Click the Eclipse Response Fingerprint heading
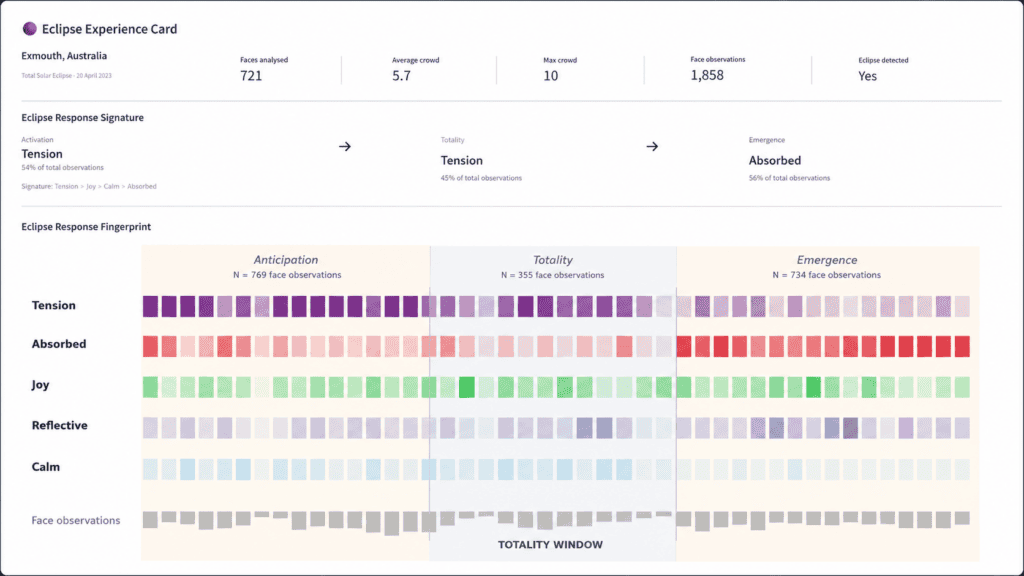The height and width of the screenshot is (576, 1024). pyautogui.click(x=86, y=227)
